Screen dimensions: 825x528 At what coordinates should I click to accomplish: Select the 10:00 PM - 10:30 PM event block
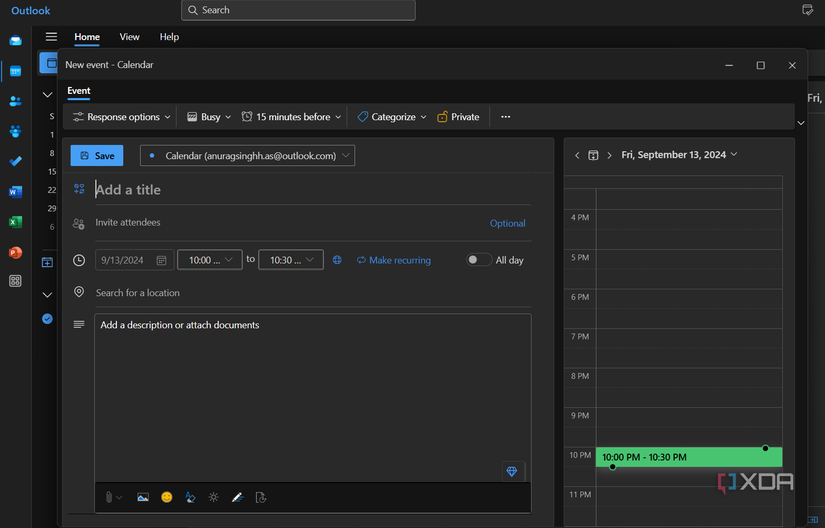click(x=689, y=457)
